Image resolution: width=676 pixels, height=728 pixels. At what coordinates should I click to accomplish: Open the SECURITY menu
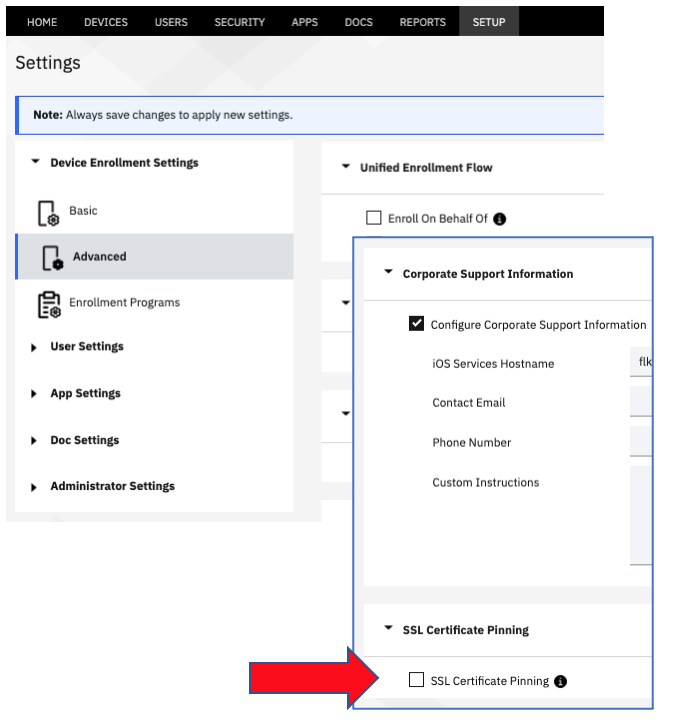point(240,22)
